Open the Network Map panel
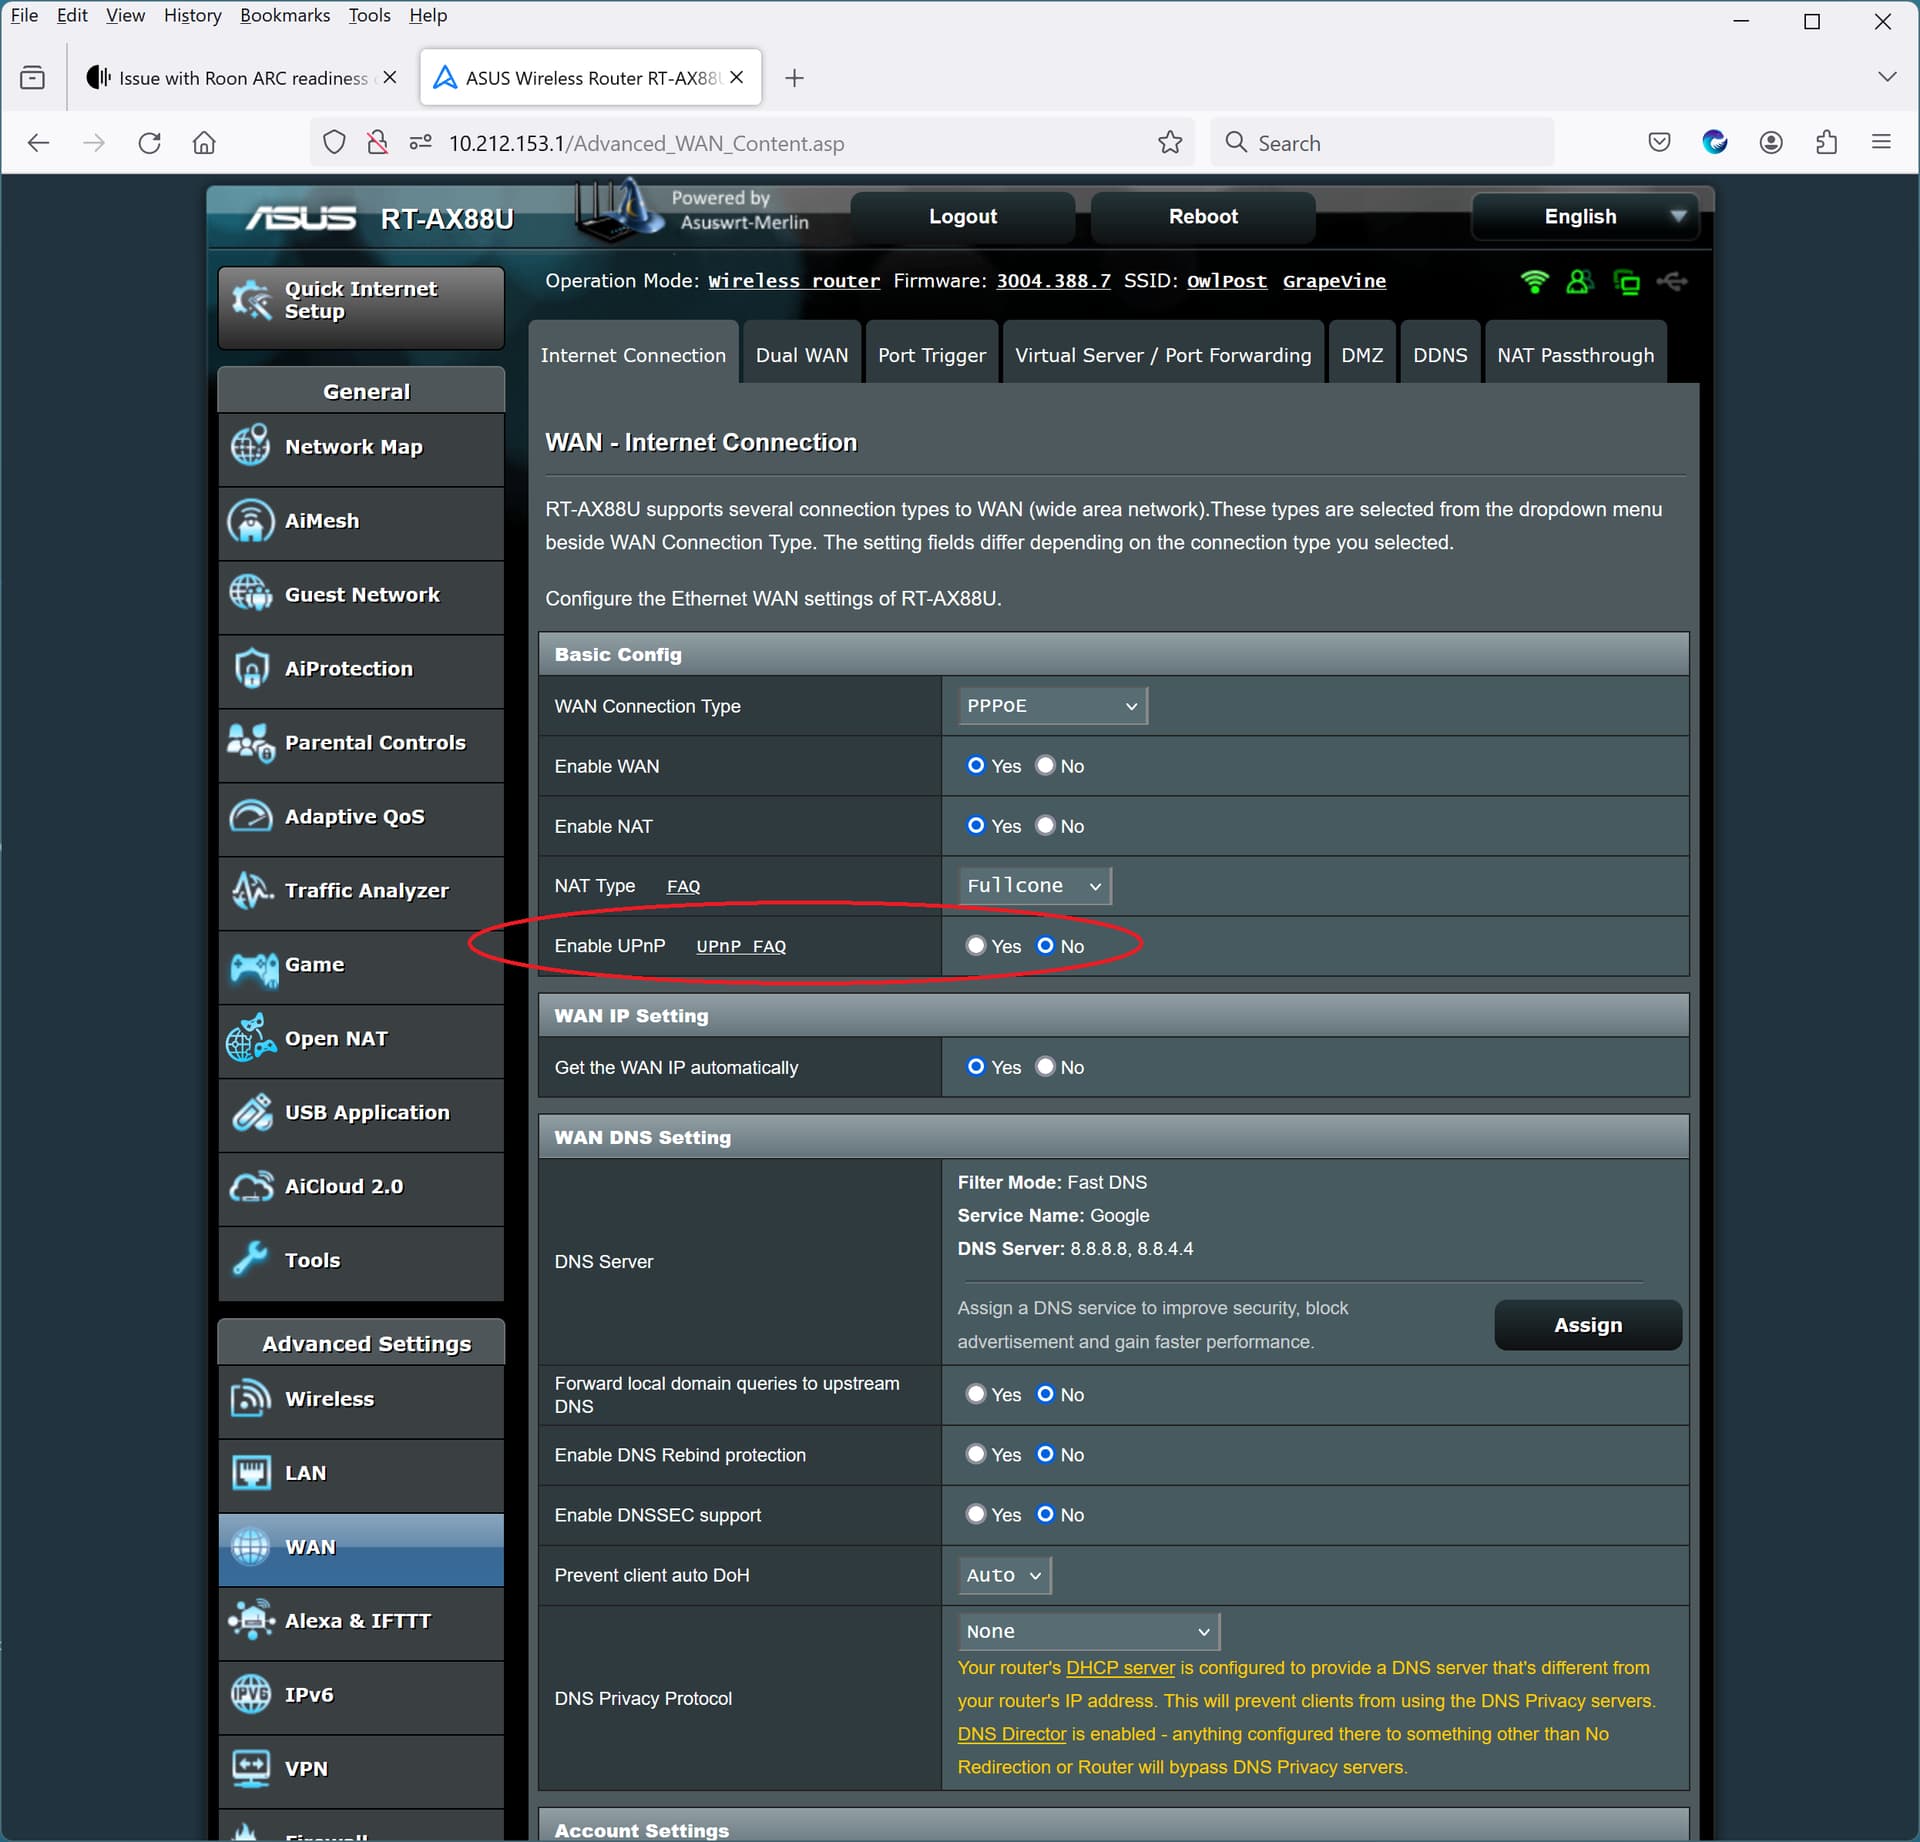 pyautogui.click(x=353, y=446)
